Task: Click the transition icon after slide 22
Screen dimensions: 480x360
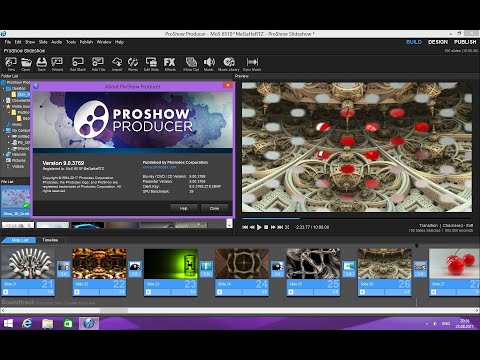Action: point(135,269)
